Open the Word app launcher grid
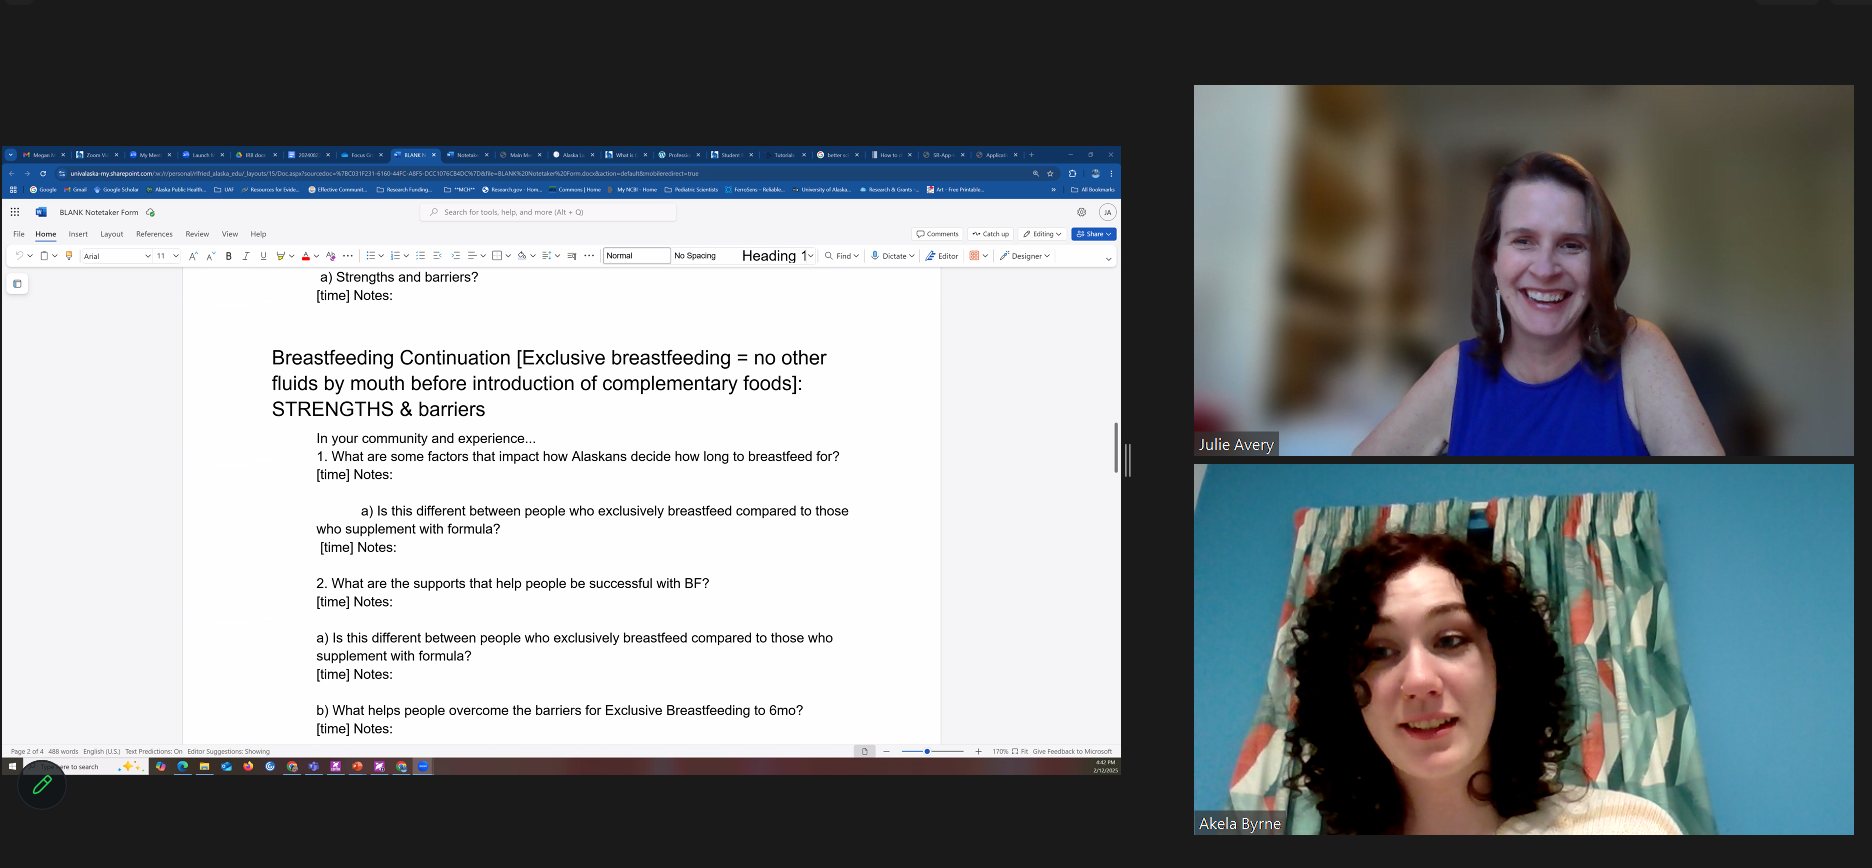This screenshot has height=868, width=1872. (15, 212)
